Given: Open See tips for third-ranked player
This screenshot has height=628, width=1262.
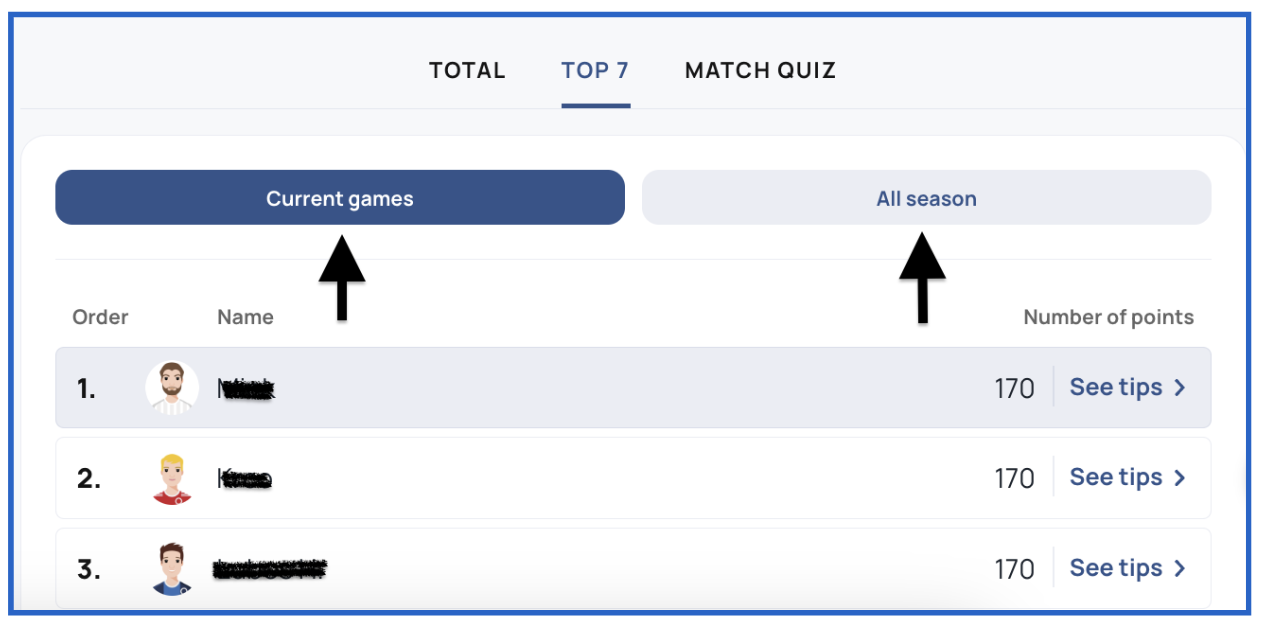Looking at the screenshot, I should pyautogui.click(x=1127, y=568).
